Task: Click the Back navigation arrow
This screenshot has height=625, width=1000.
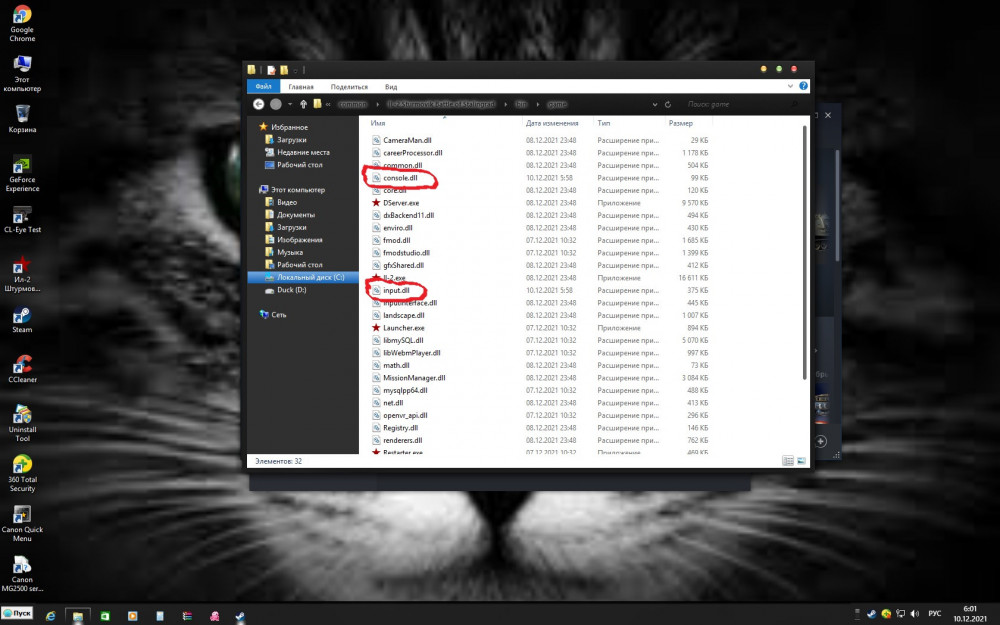Action: [258, 104]
